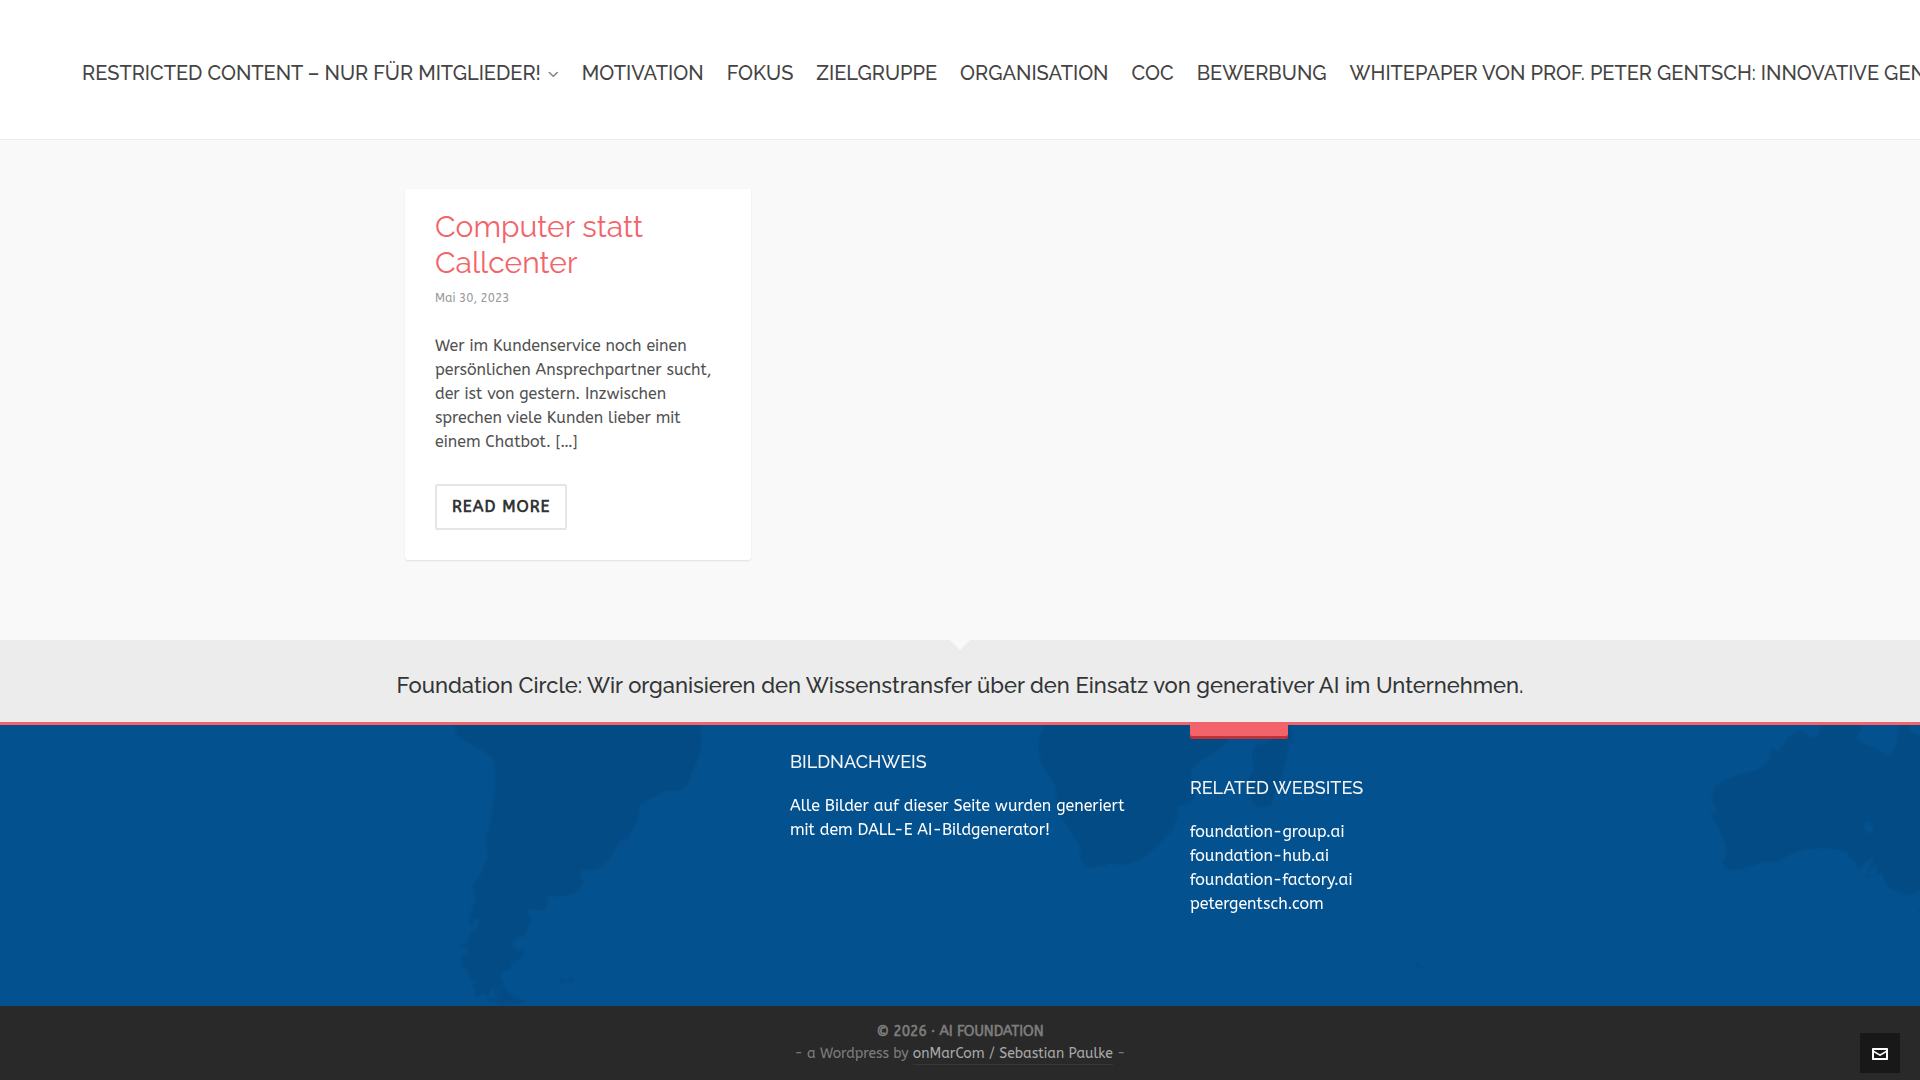This screenshot has height=1080, width=1920.
Task: Select the Zielgruppe menu item
Action: click(x=876, y=73)
